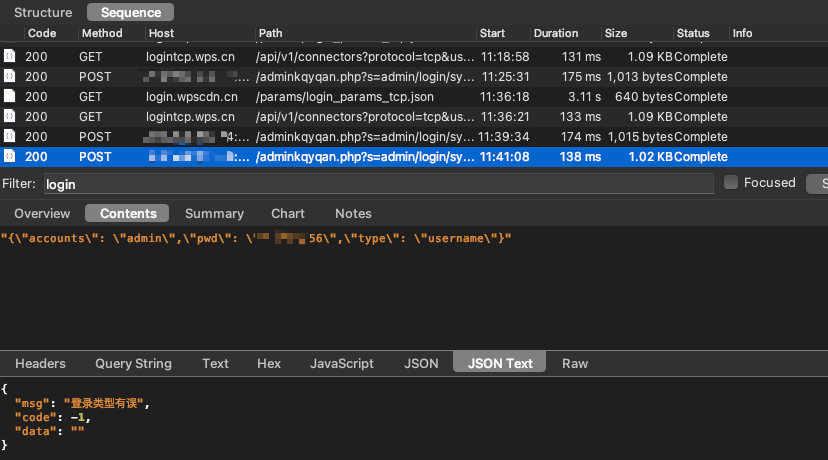This screenshot has width=828, height=460.
Task: Switch response view to JavaScript
Action: pos(342,363)
